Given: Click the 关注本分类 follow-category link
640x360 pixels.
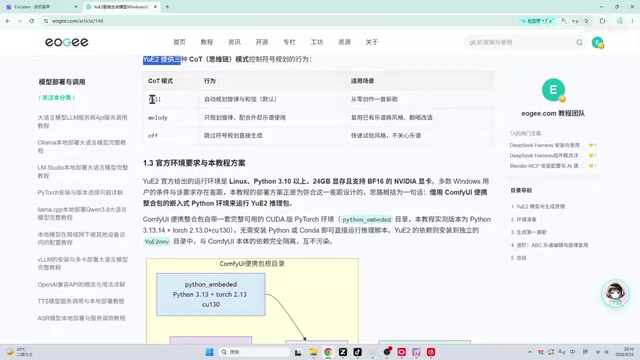Looking at the screenshot, I should (x=57, y=98).
